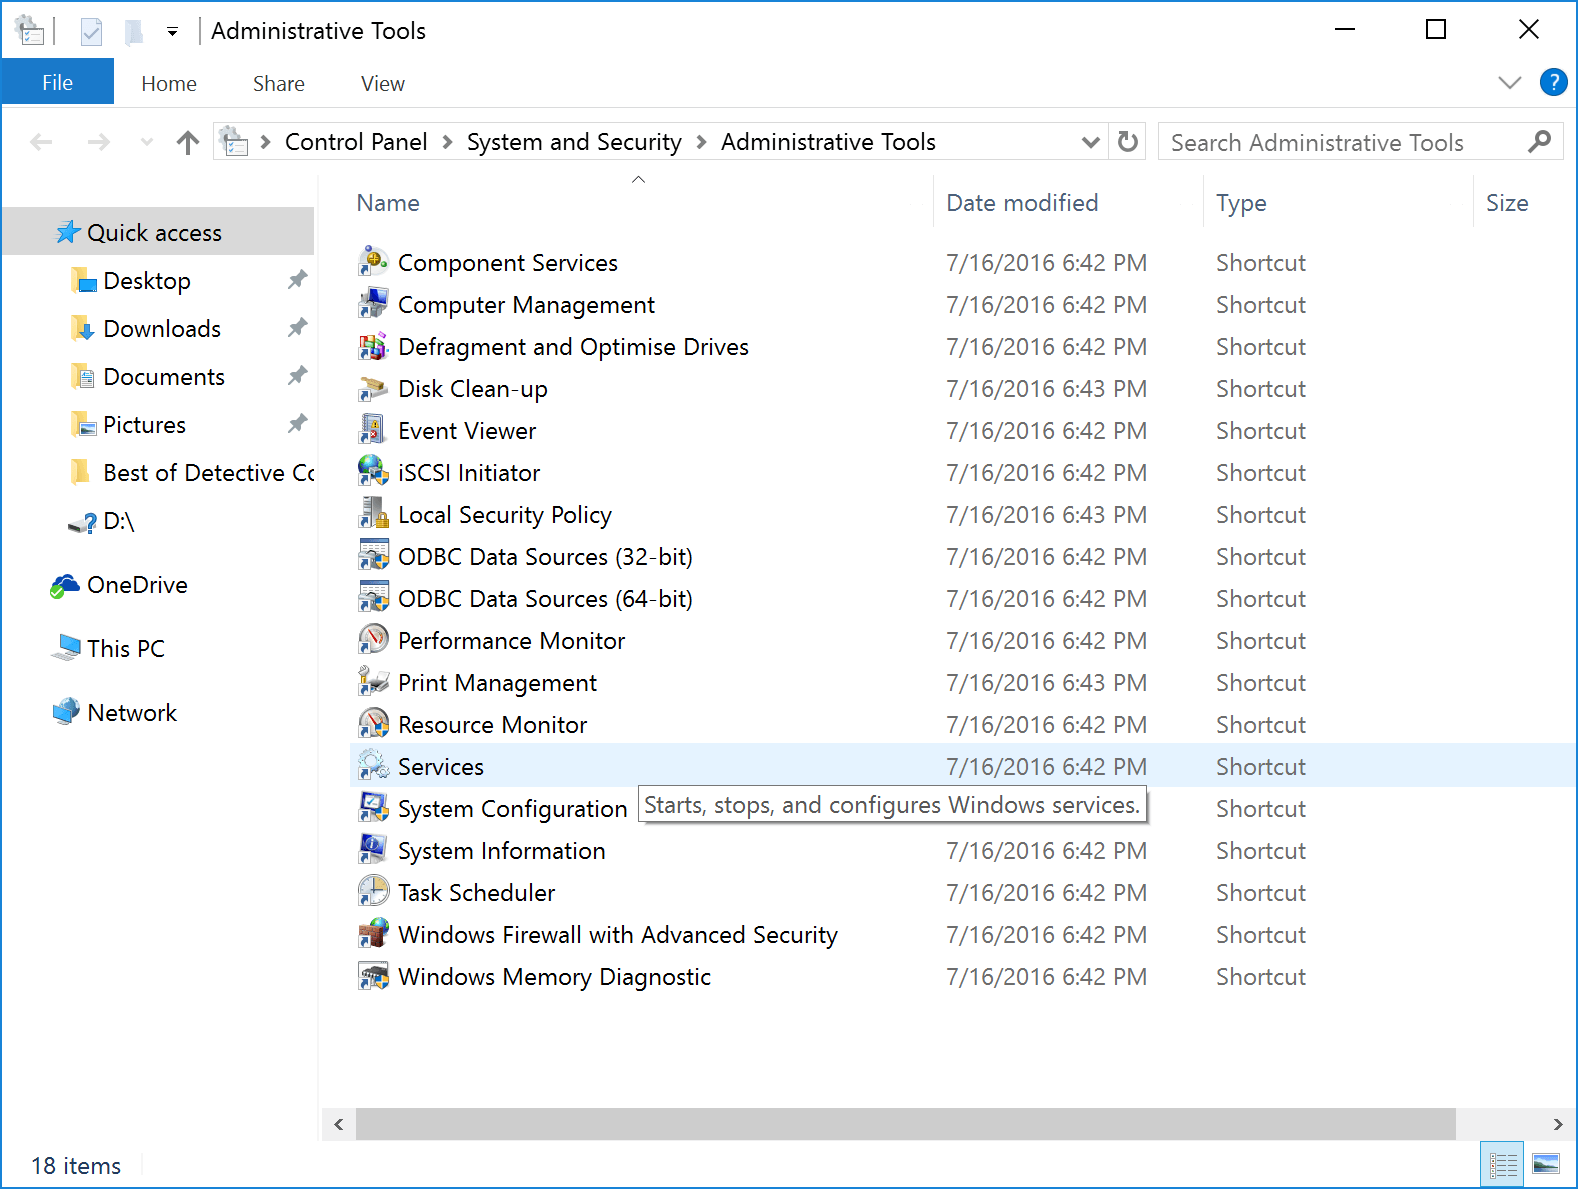Click the New folder quick access toolbar icon

tap(133, 32)
